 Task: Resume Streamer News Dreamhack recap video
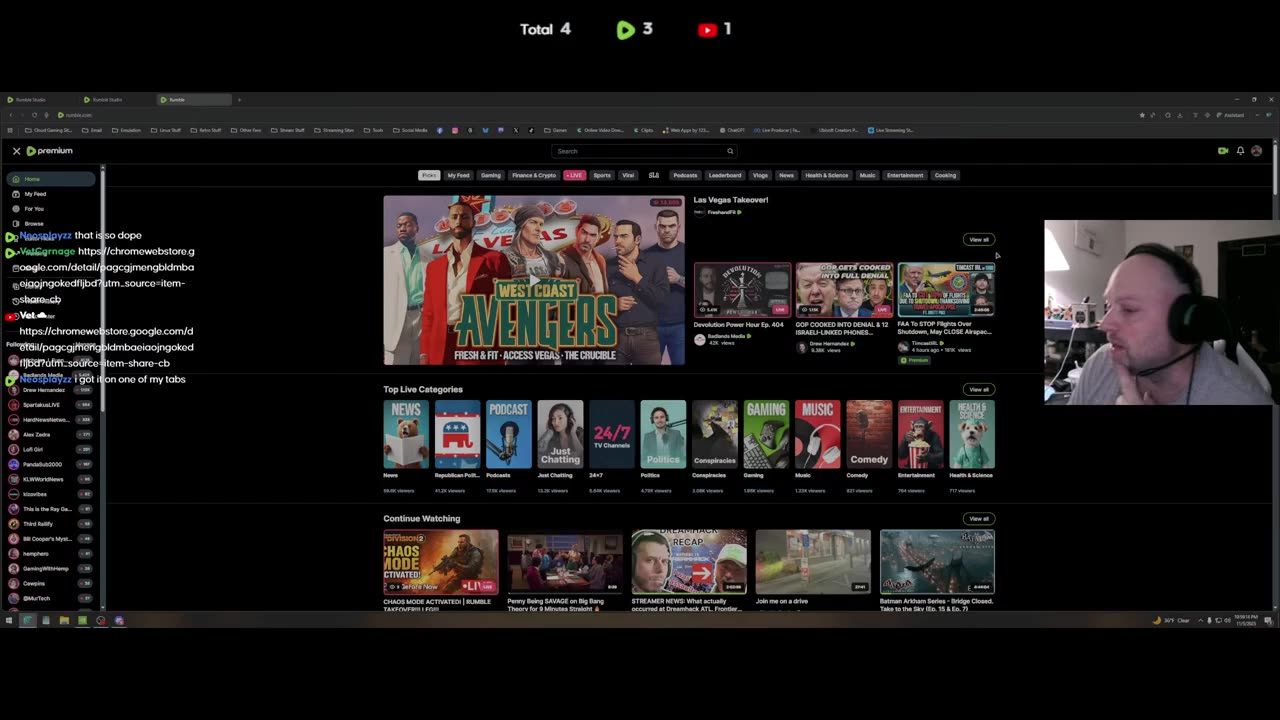point(689,562)
